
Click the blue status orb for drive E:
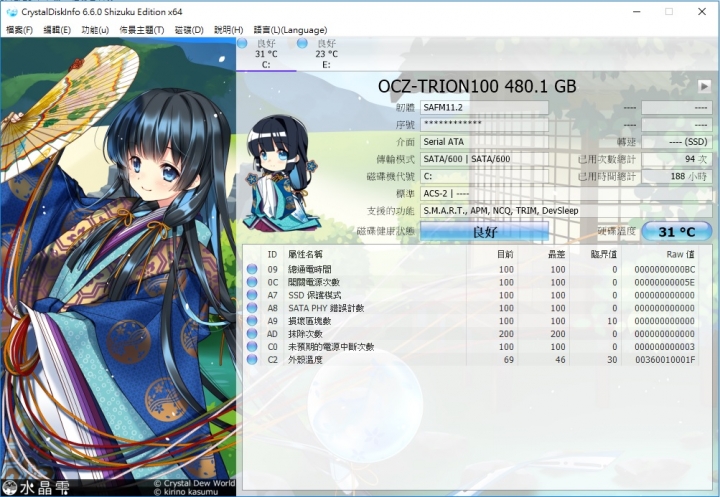point(302,43)
